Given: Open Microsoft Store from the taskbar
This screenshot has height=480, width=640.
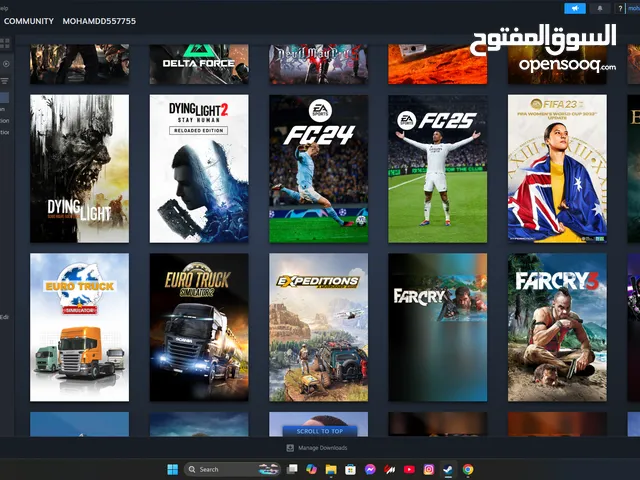Looking at the screenshot, I should 350,469.
